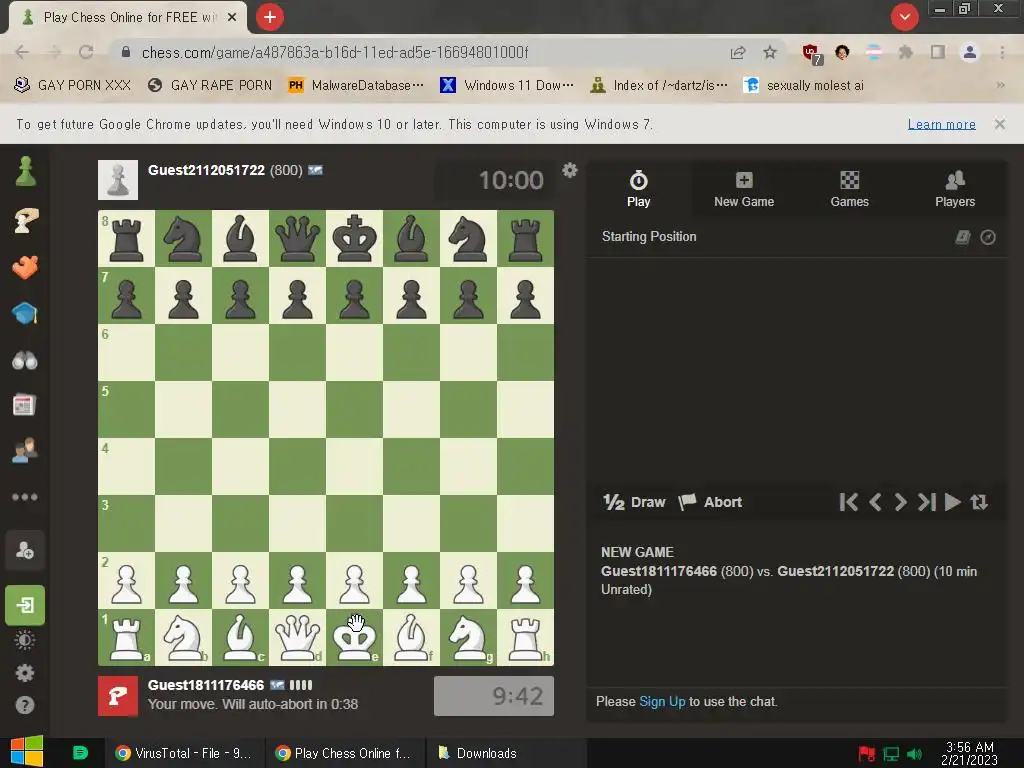Click the Sign Up link in chat

[662, 701]
